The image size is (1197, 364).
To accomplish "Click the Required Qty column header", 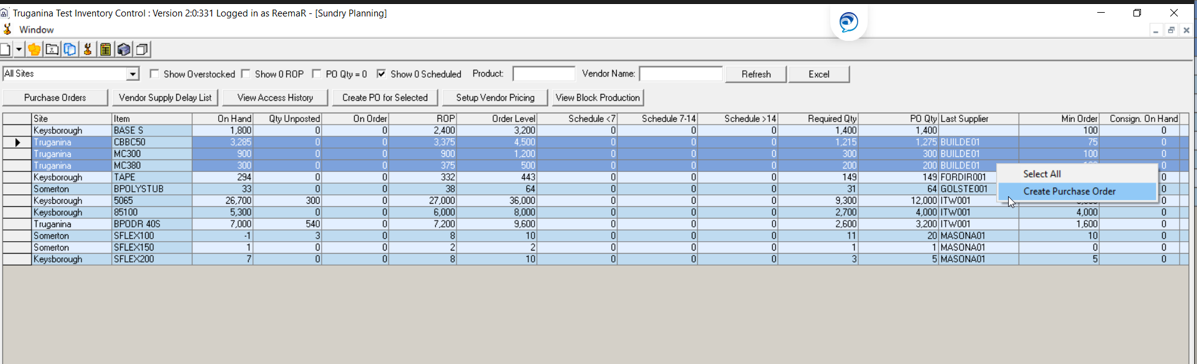I will click(819, 119).
